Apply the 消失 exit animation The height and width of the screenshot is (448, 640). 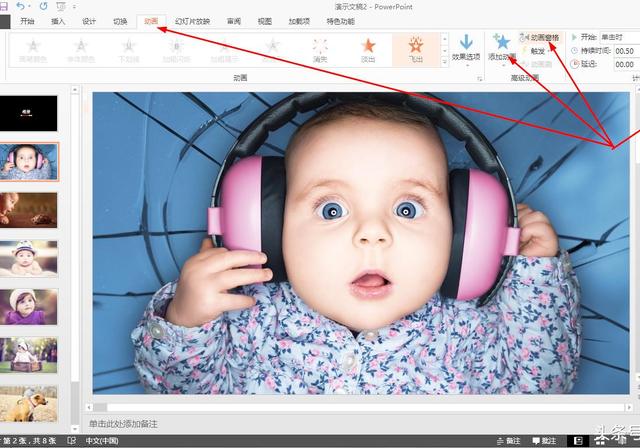pos(320,51)
